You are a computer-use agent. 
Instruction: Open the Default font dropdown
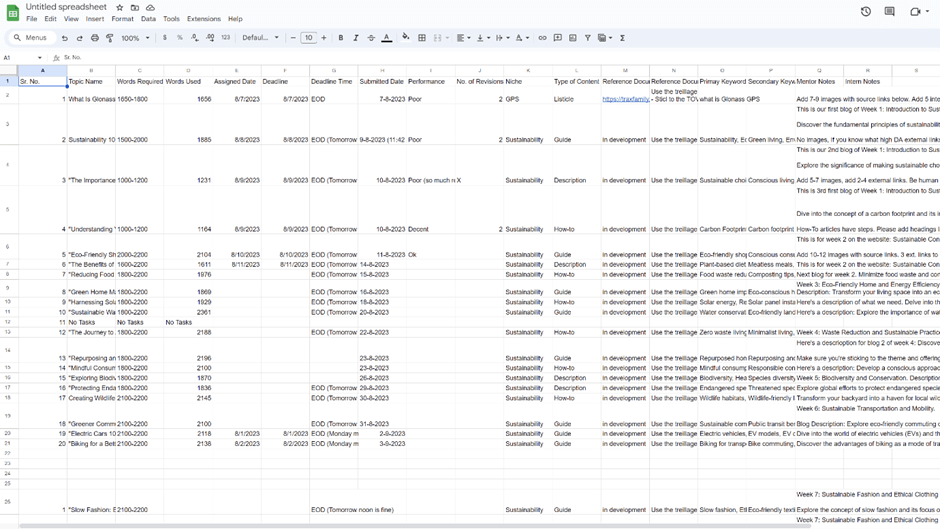(x=260, y=38)
